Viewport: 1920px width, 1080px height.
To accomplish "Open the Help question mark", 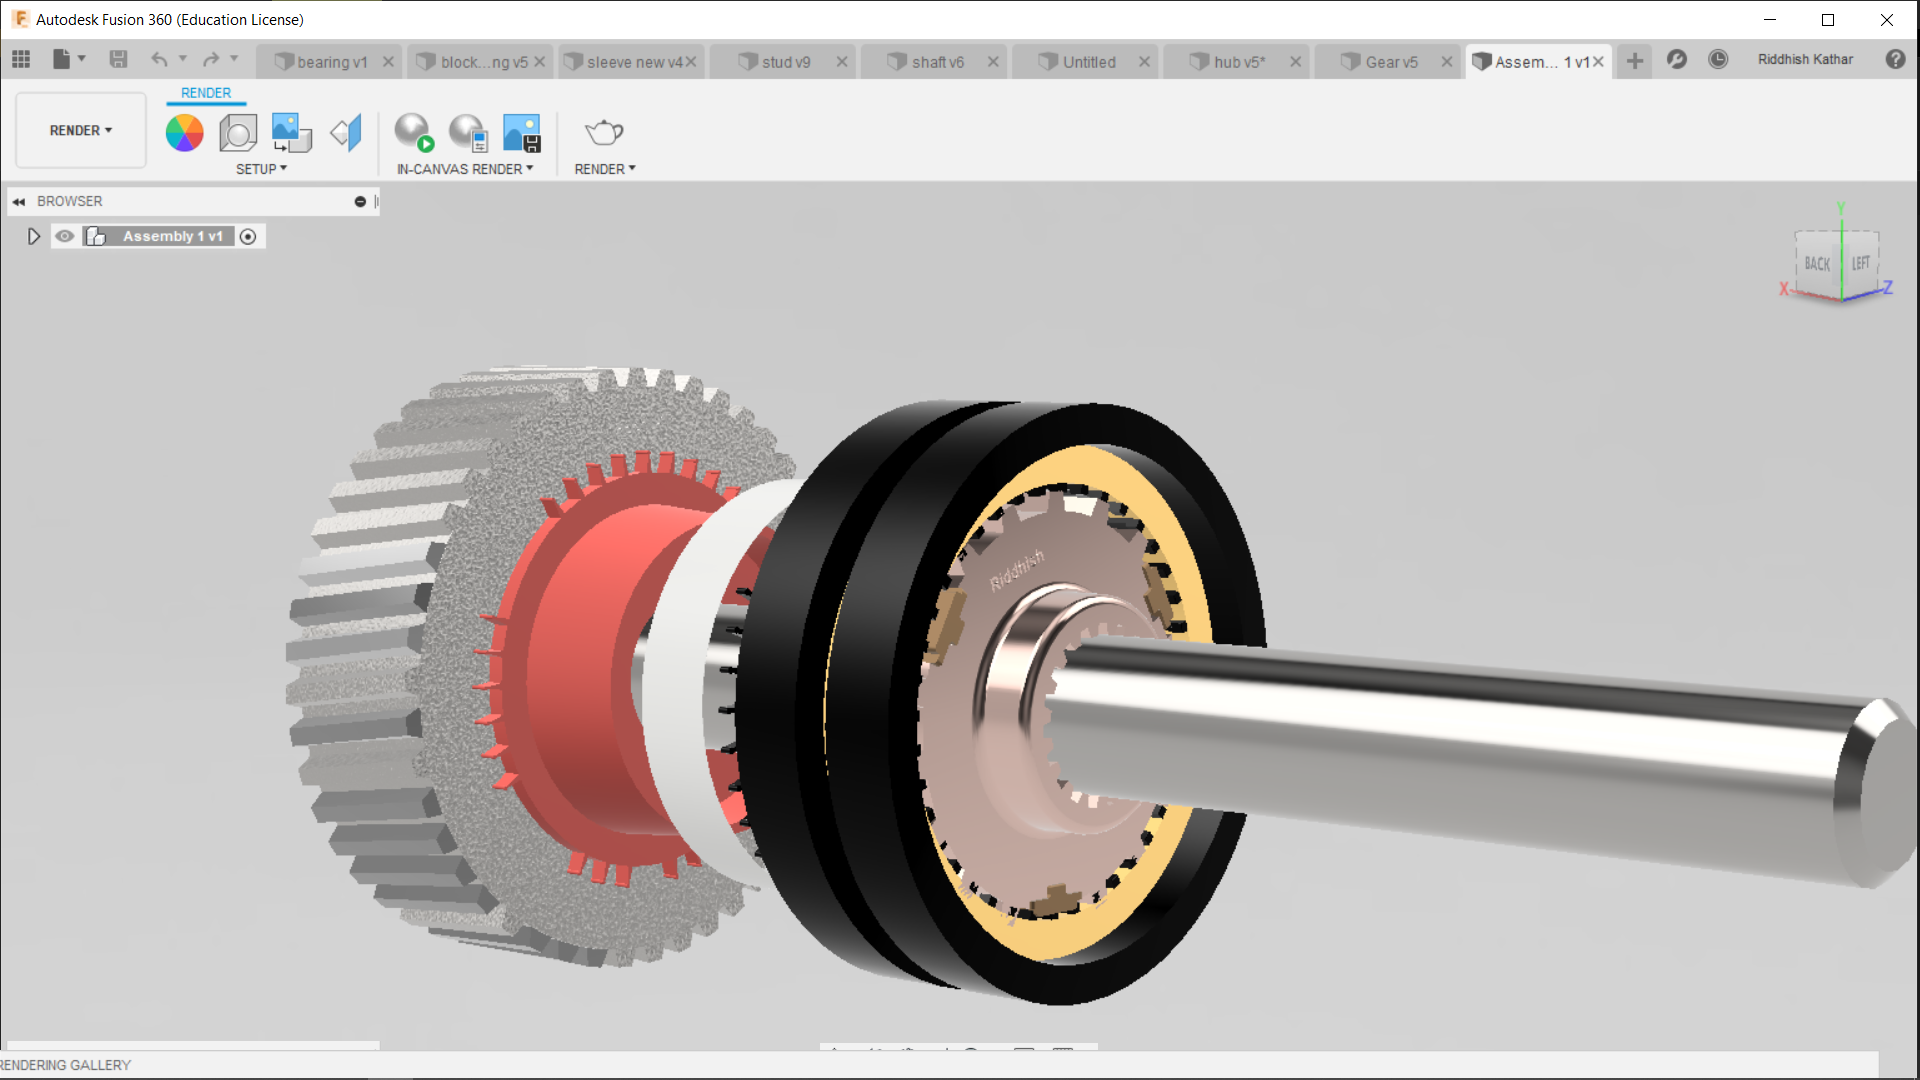I will 1895,60.
